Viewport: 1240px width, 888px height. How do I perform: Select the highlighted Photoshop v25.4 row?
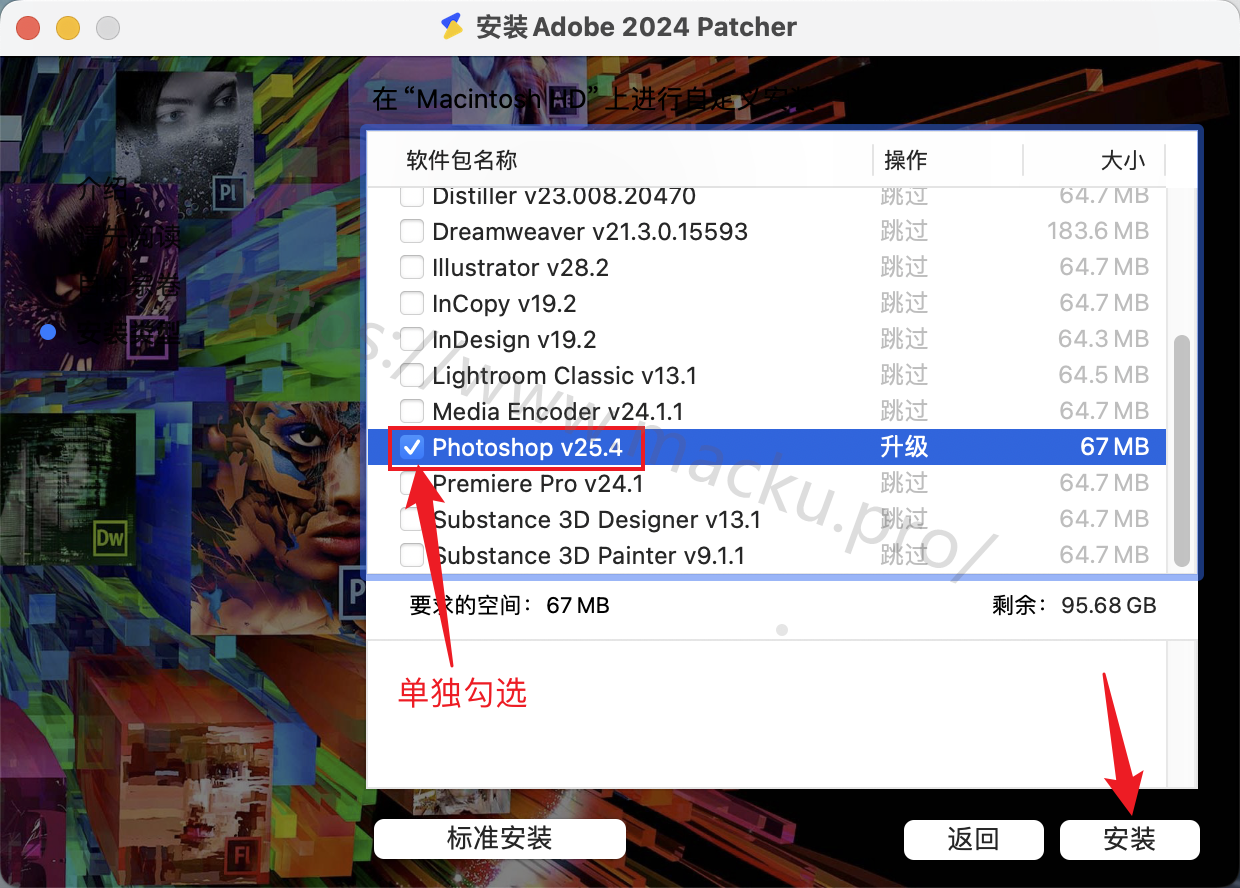pos(700,447)
